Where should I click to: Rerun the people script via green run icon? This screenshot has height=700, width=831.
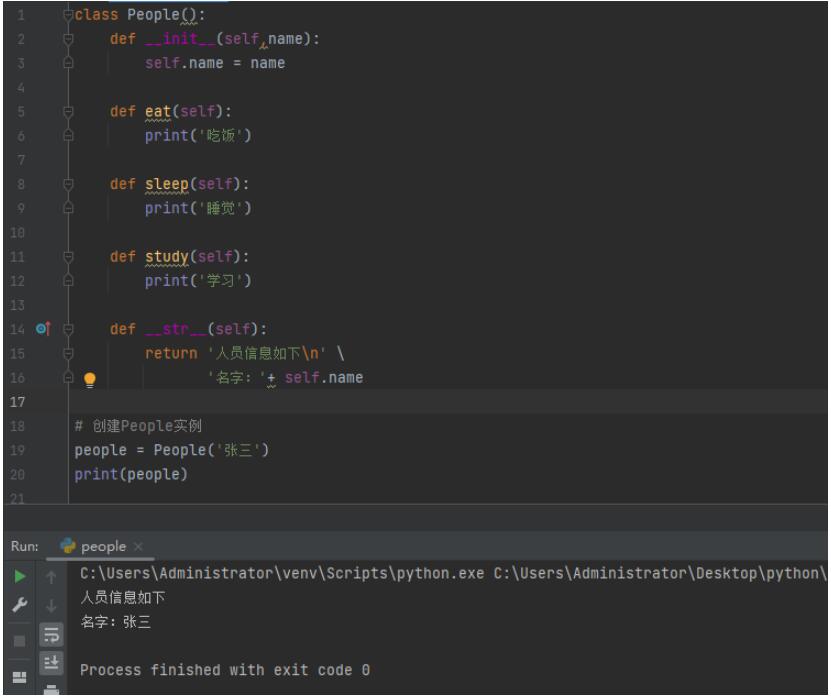click(19, 576)
